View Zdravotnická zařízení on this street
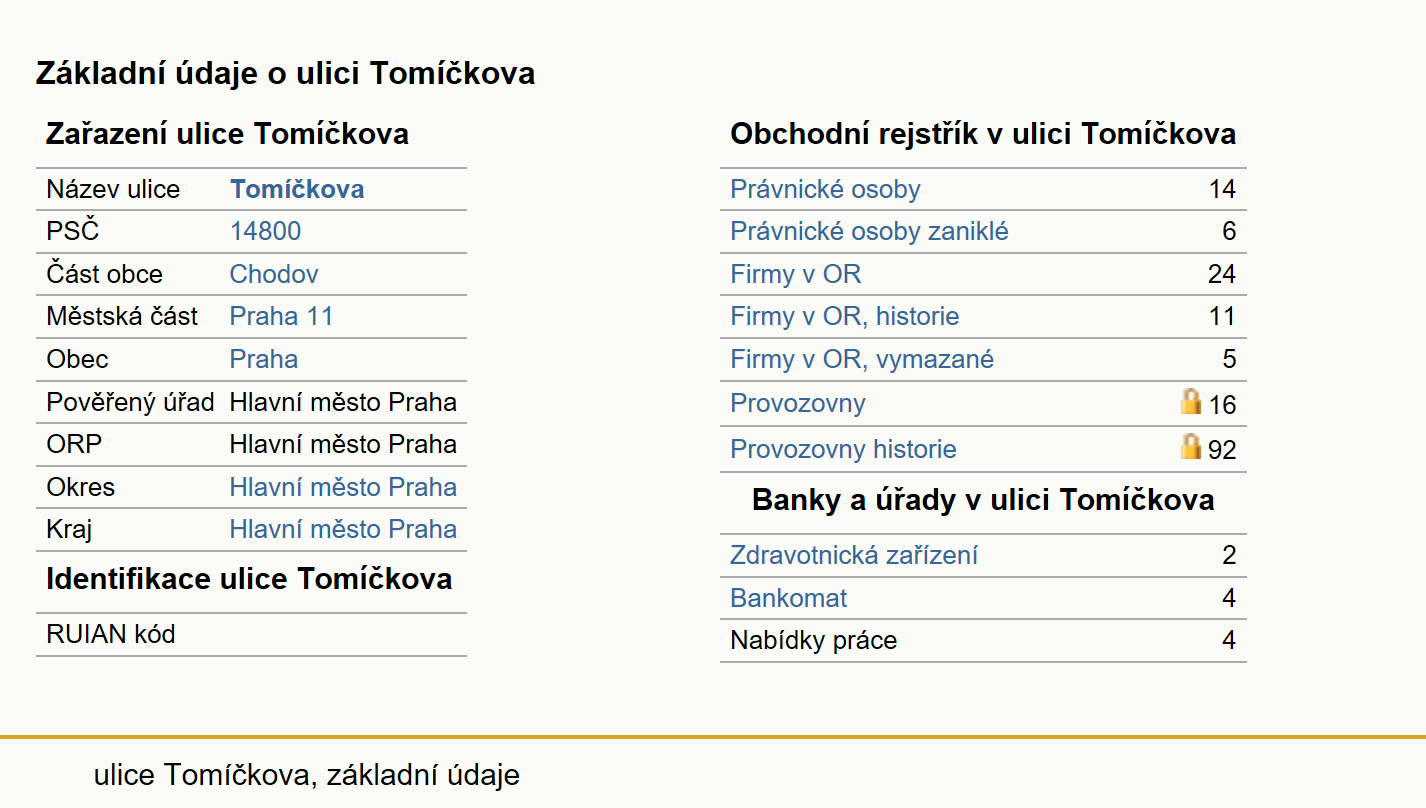Screen dimensions: 1426x808 pos(854,555)
